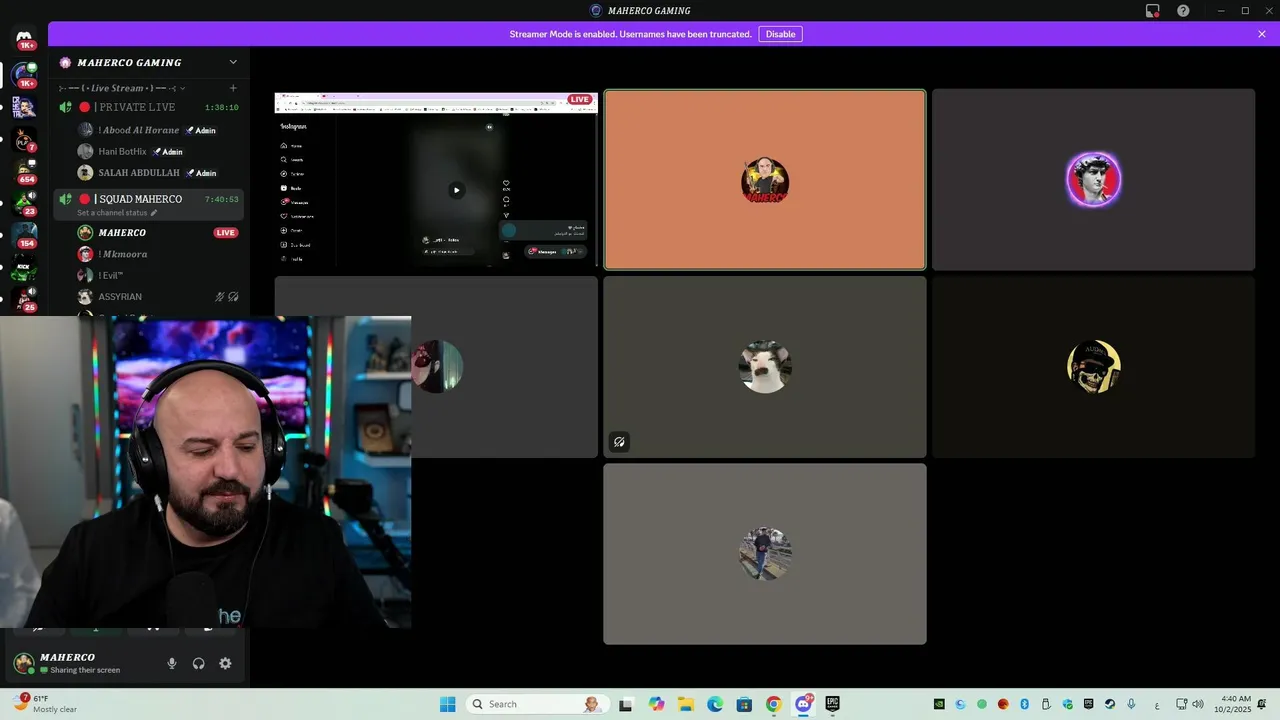Open Epic Games Launcher from taskbar
Viewport: 1280px width, 720px height.
(832, 704)
